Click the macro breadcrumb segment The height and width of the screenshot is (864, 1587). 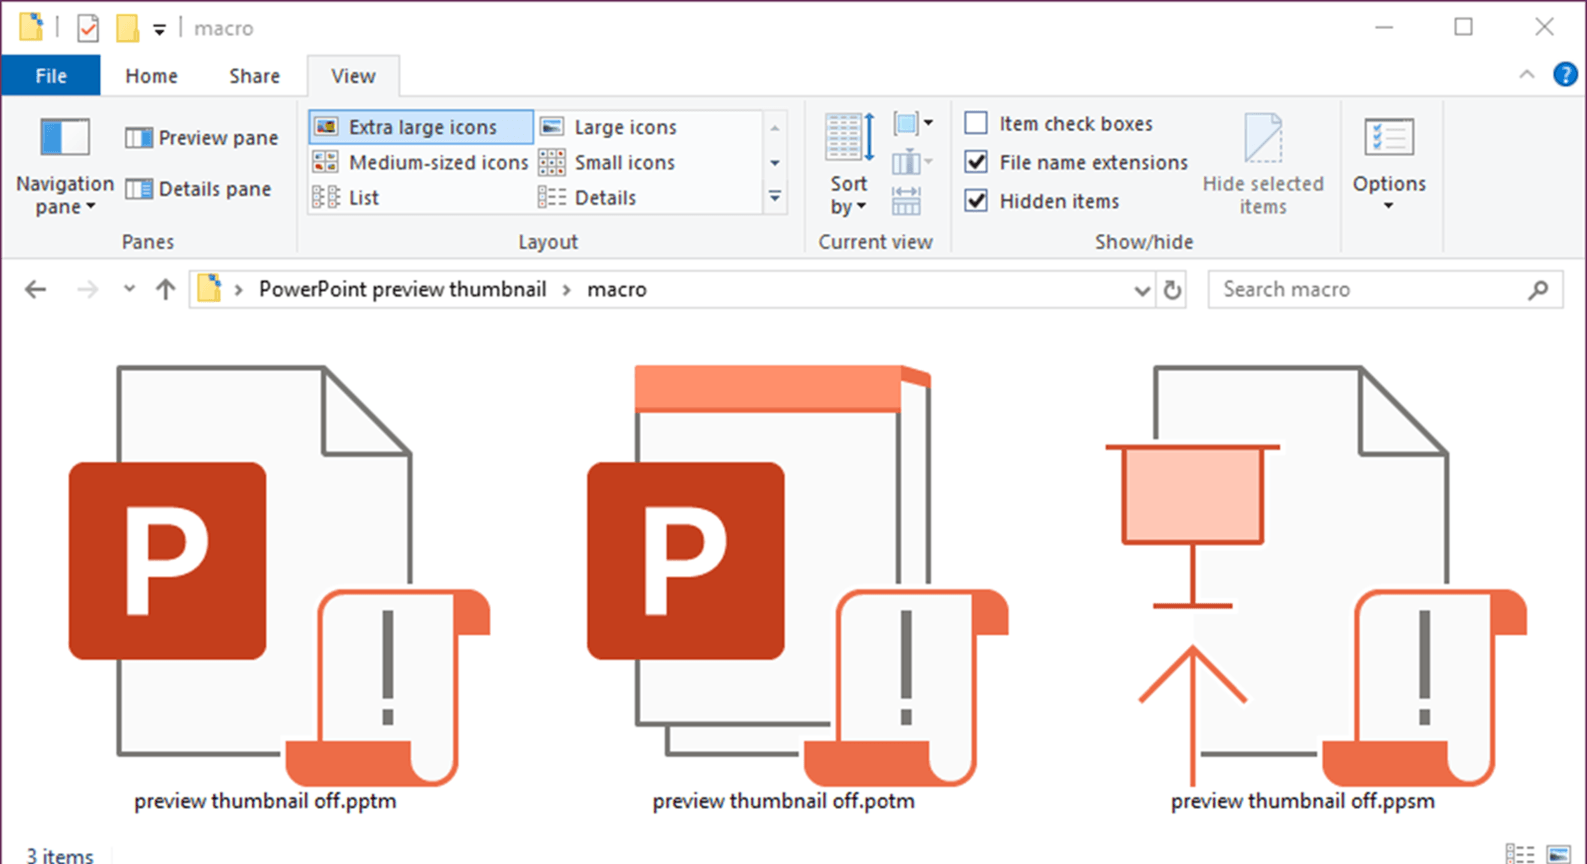pyautogui.click(x=616, y=289)
